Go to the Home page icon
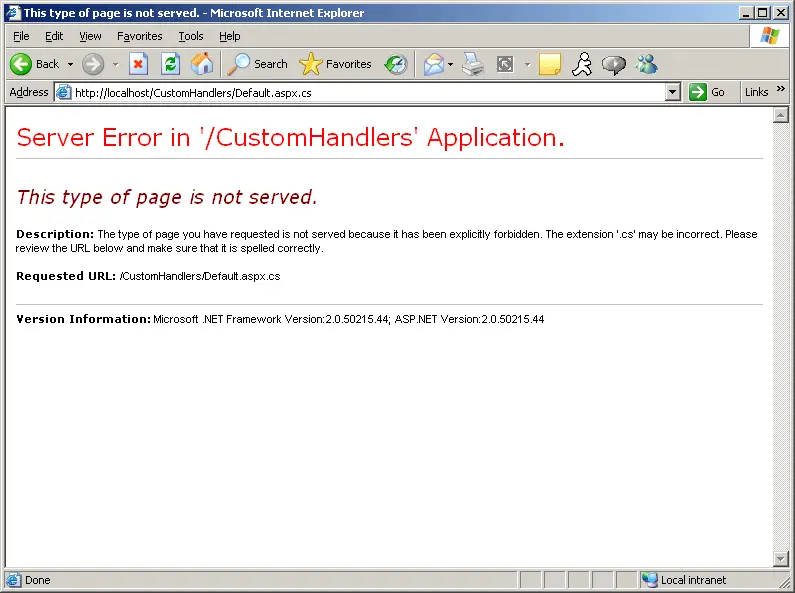 (202, 64)
